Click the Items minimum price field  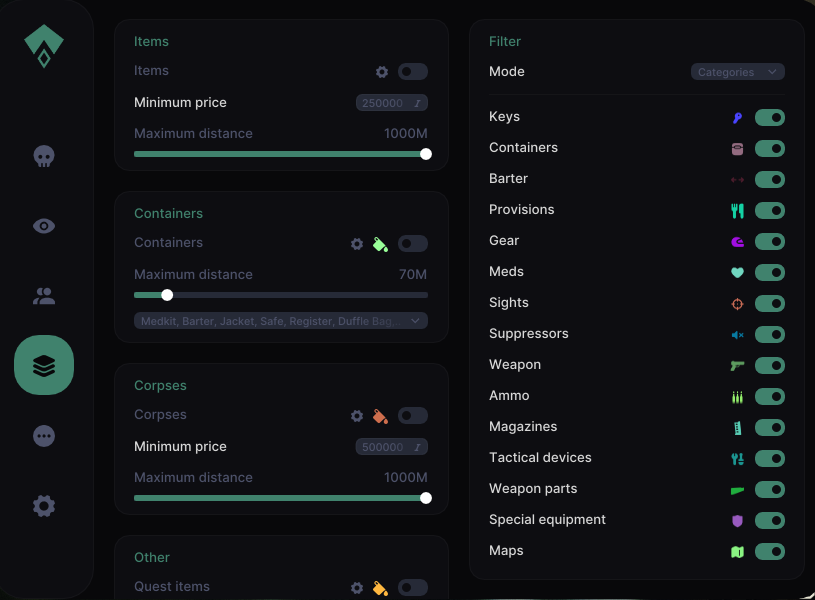pos(392,103)
